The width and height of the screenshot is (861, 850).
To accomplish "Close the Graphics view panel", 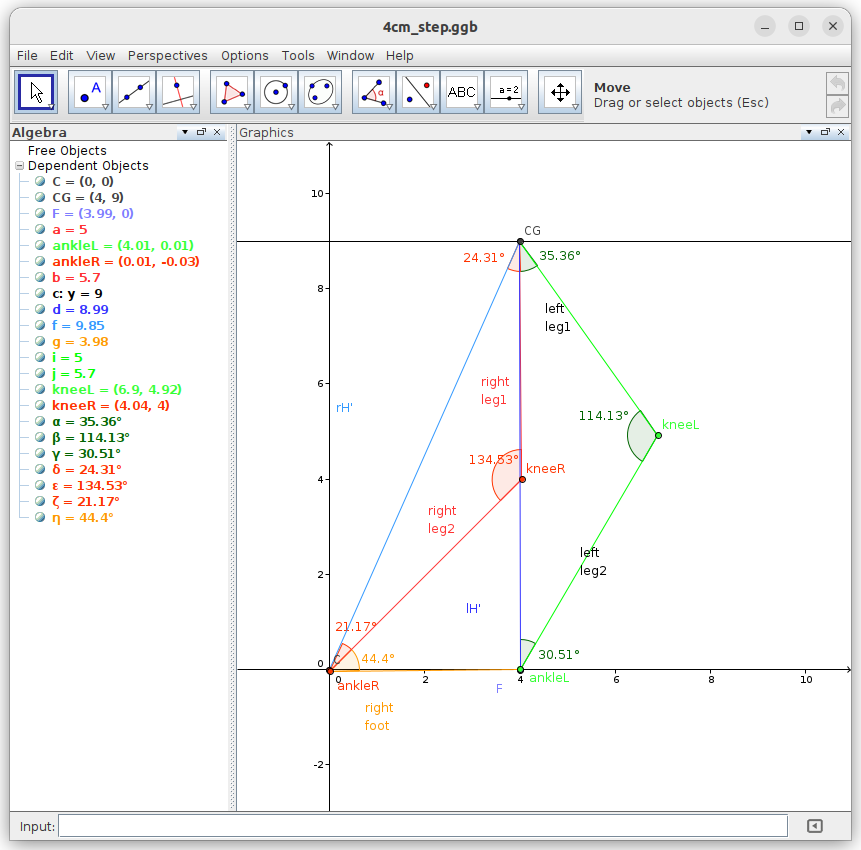I will click(x=841, y=132).
